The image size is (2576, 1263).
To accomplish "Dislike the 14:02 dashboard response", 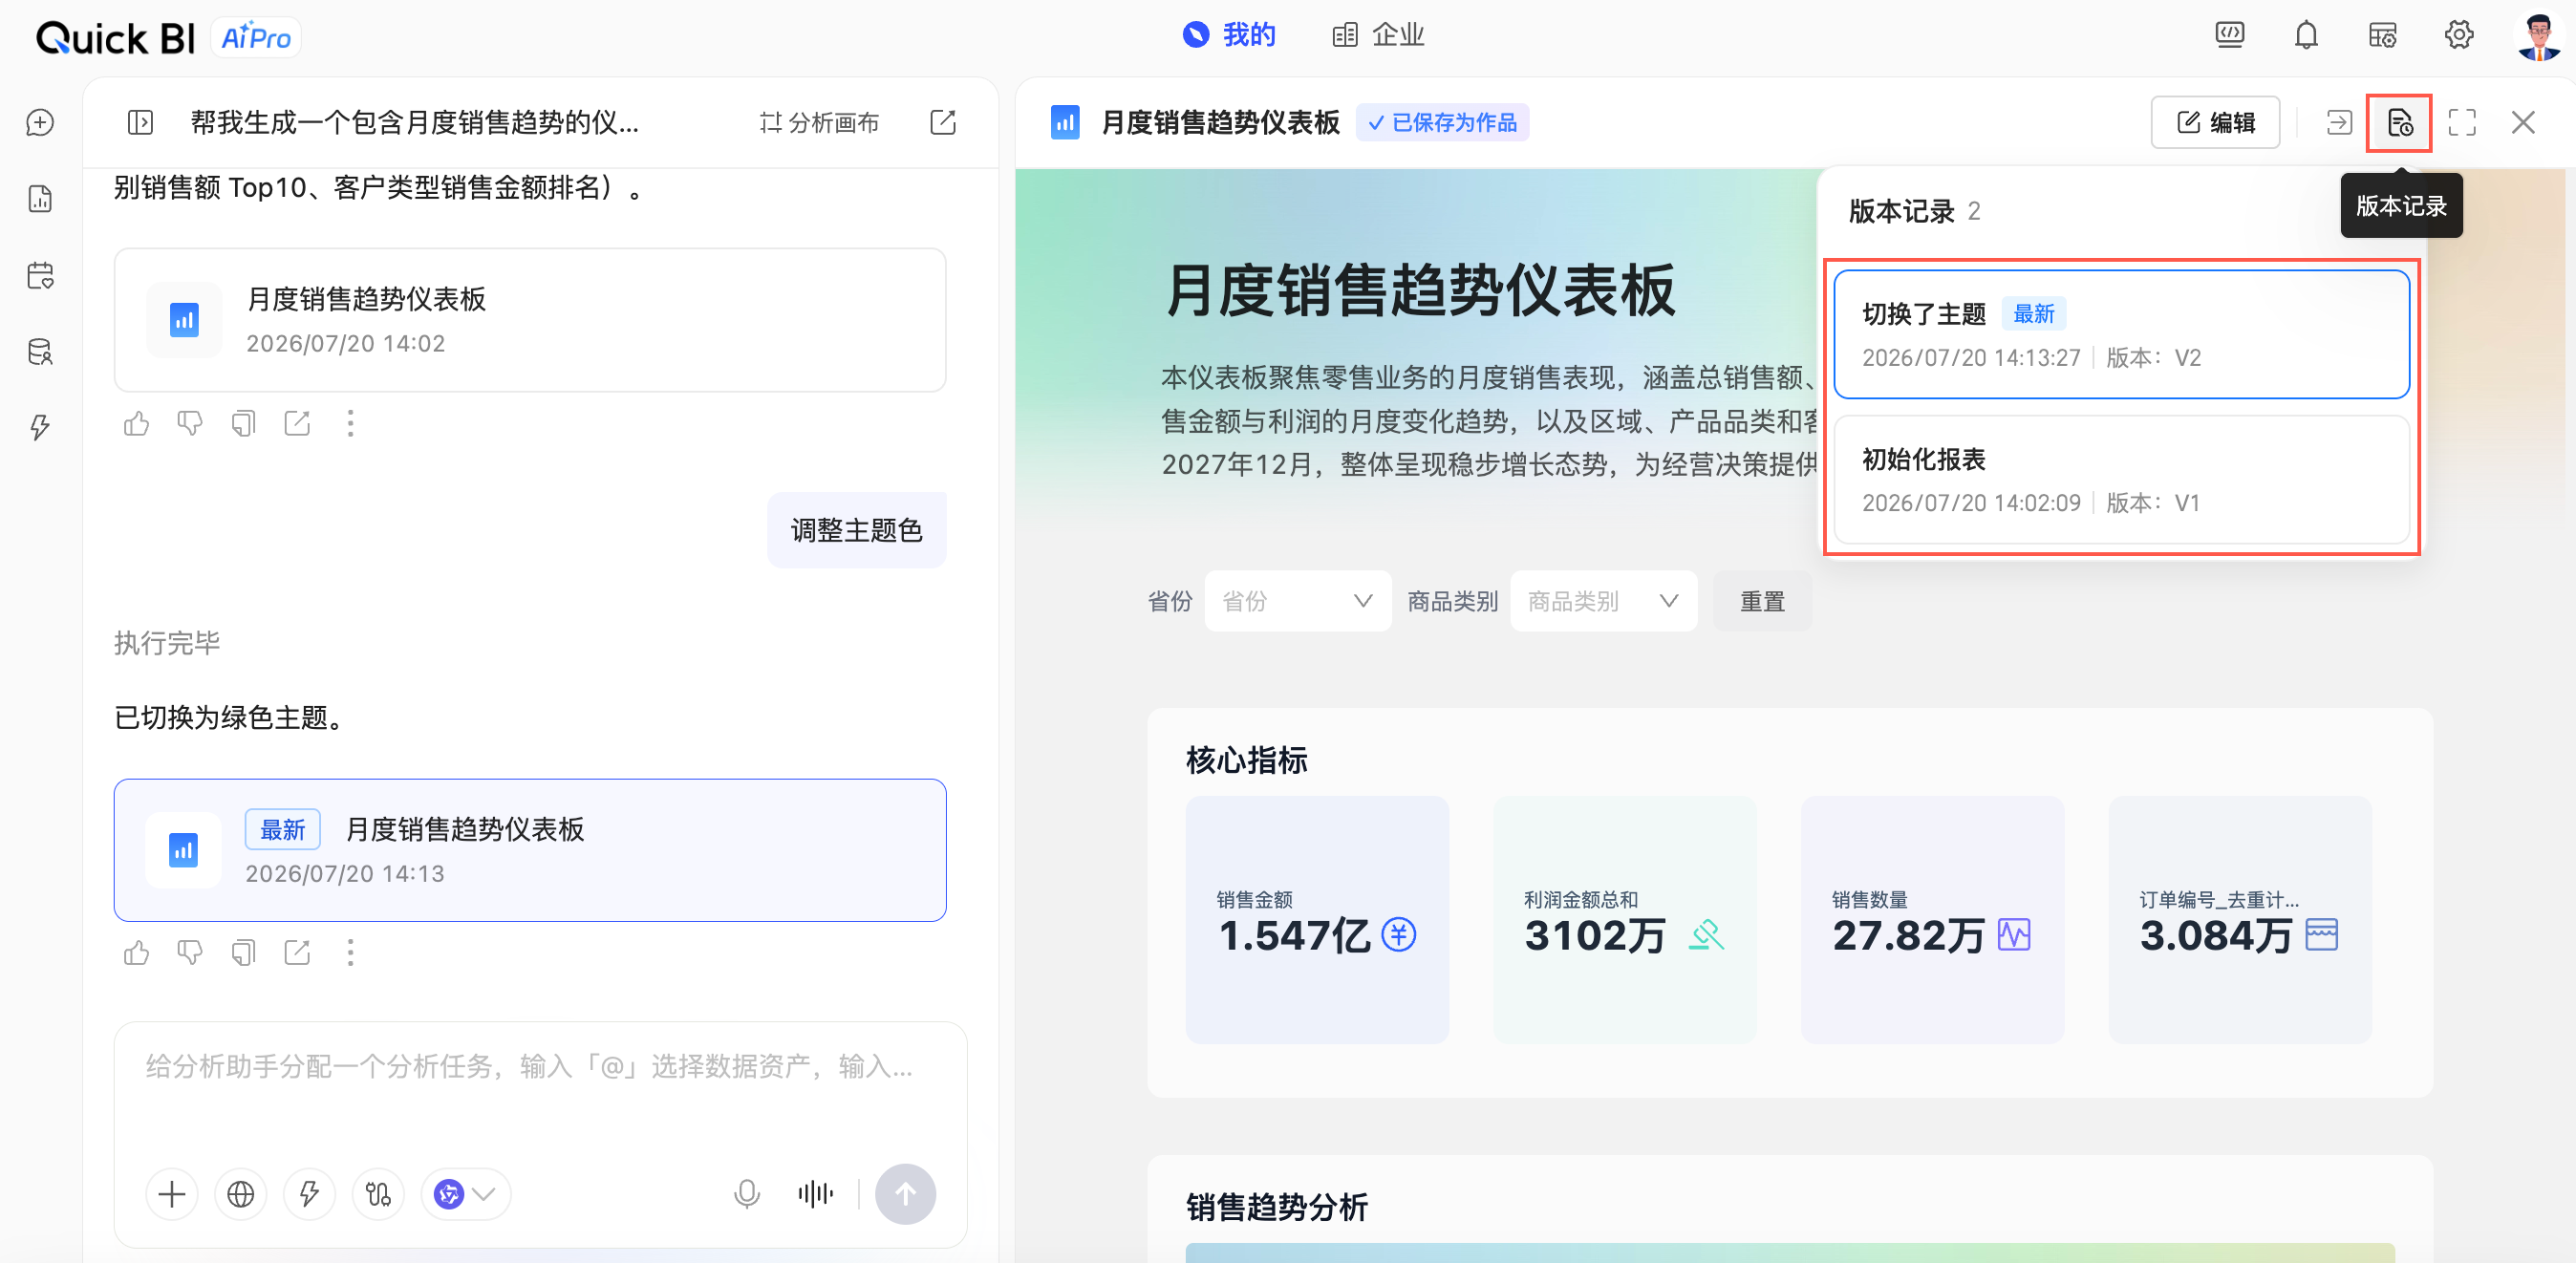I will 190,424.
